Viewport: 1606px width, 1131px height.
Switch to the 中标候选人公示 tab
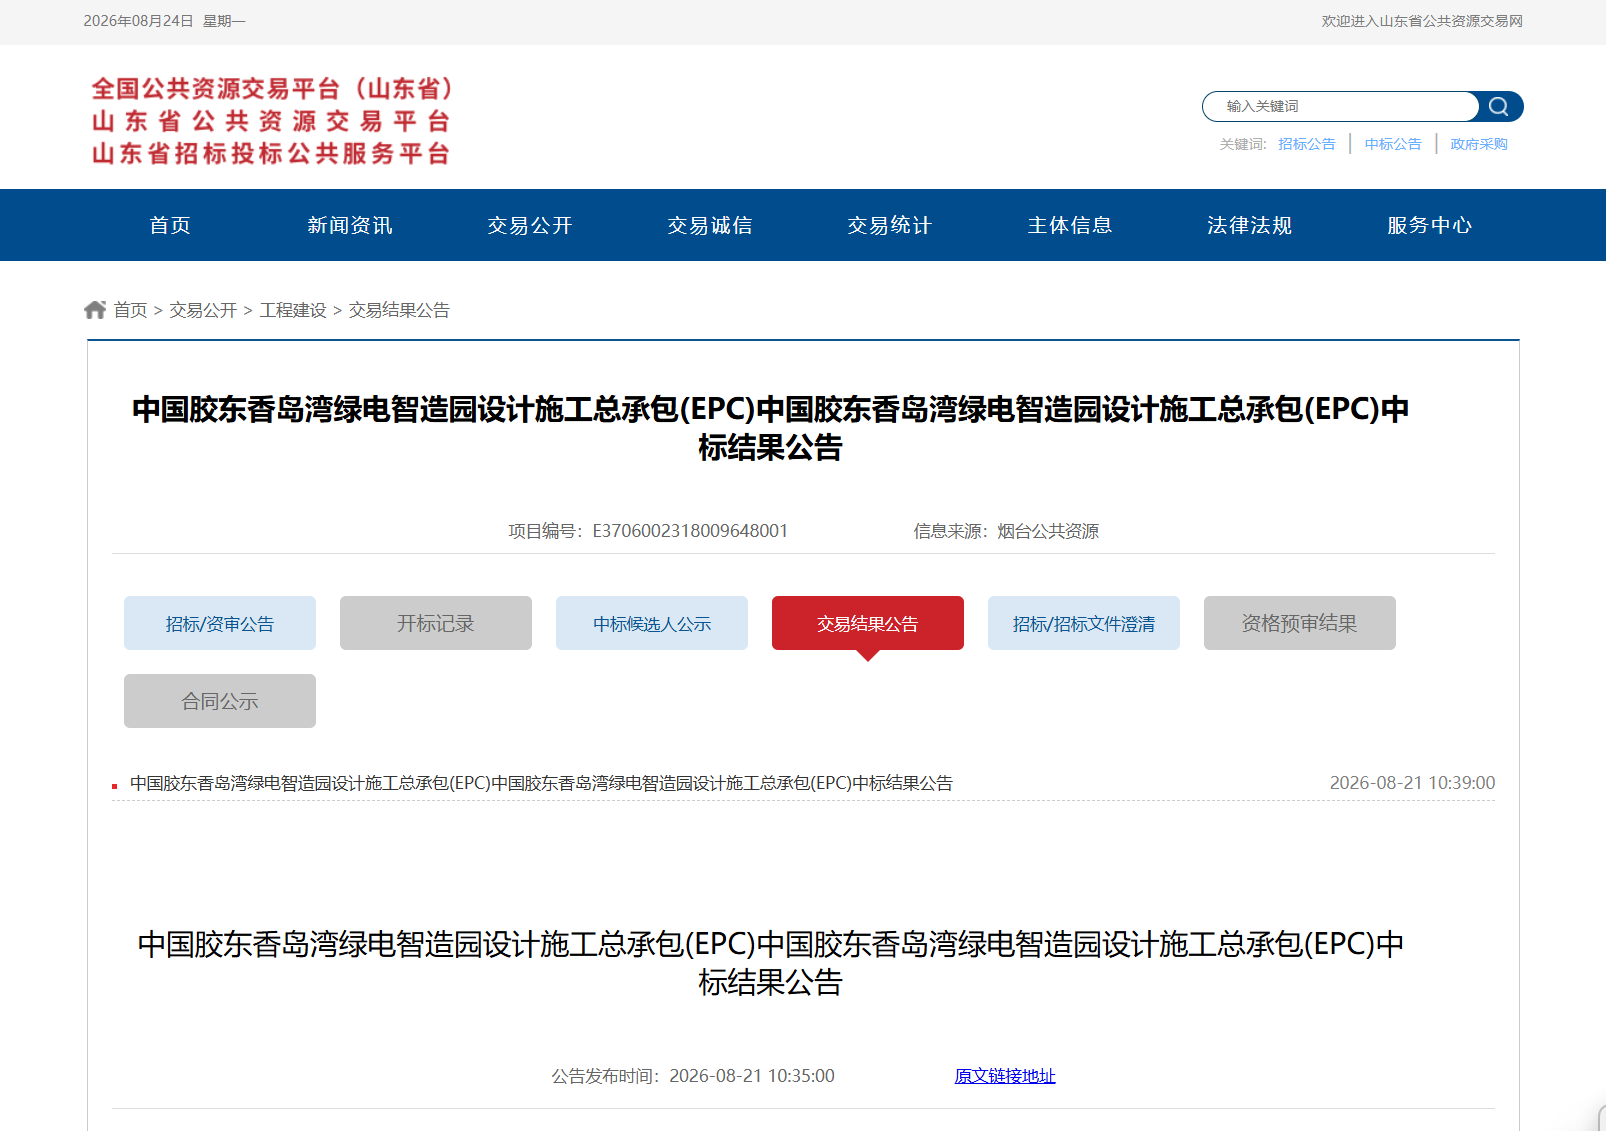[652, 623]
